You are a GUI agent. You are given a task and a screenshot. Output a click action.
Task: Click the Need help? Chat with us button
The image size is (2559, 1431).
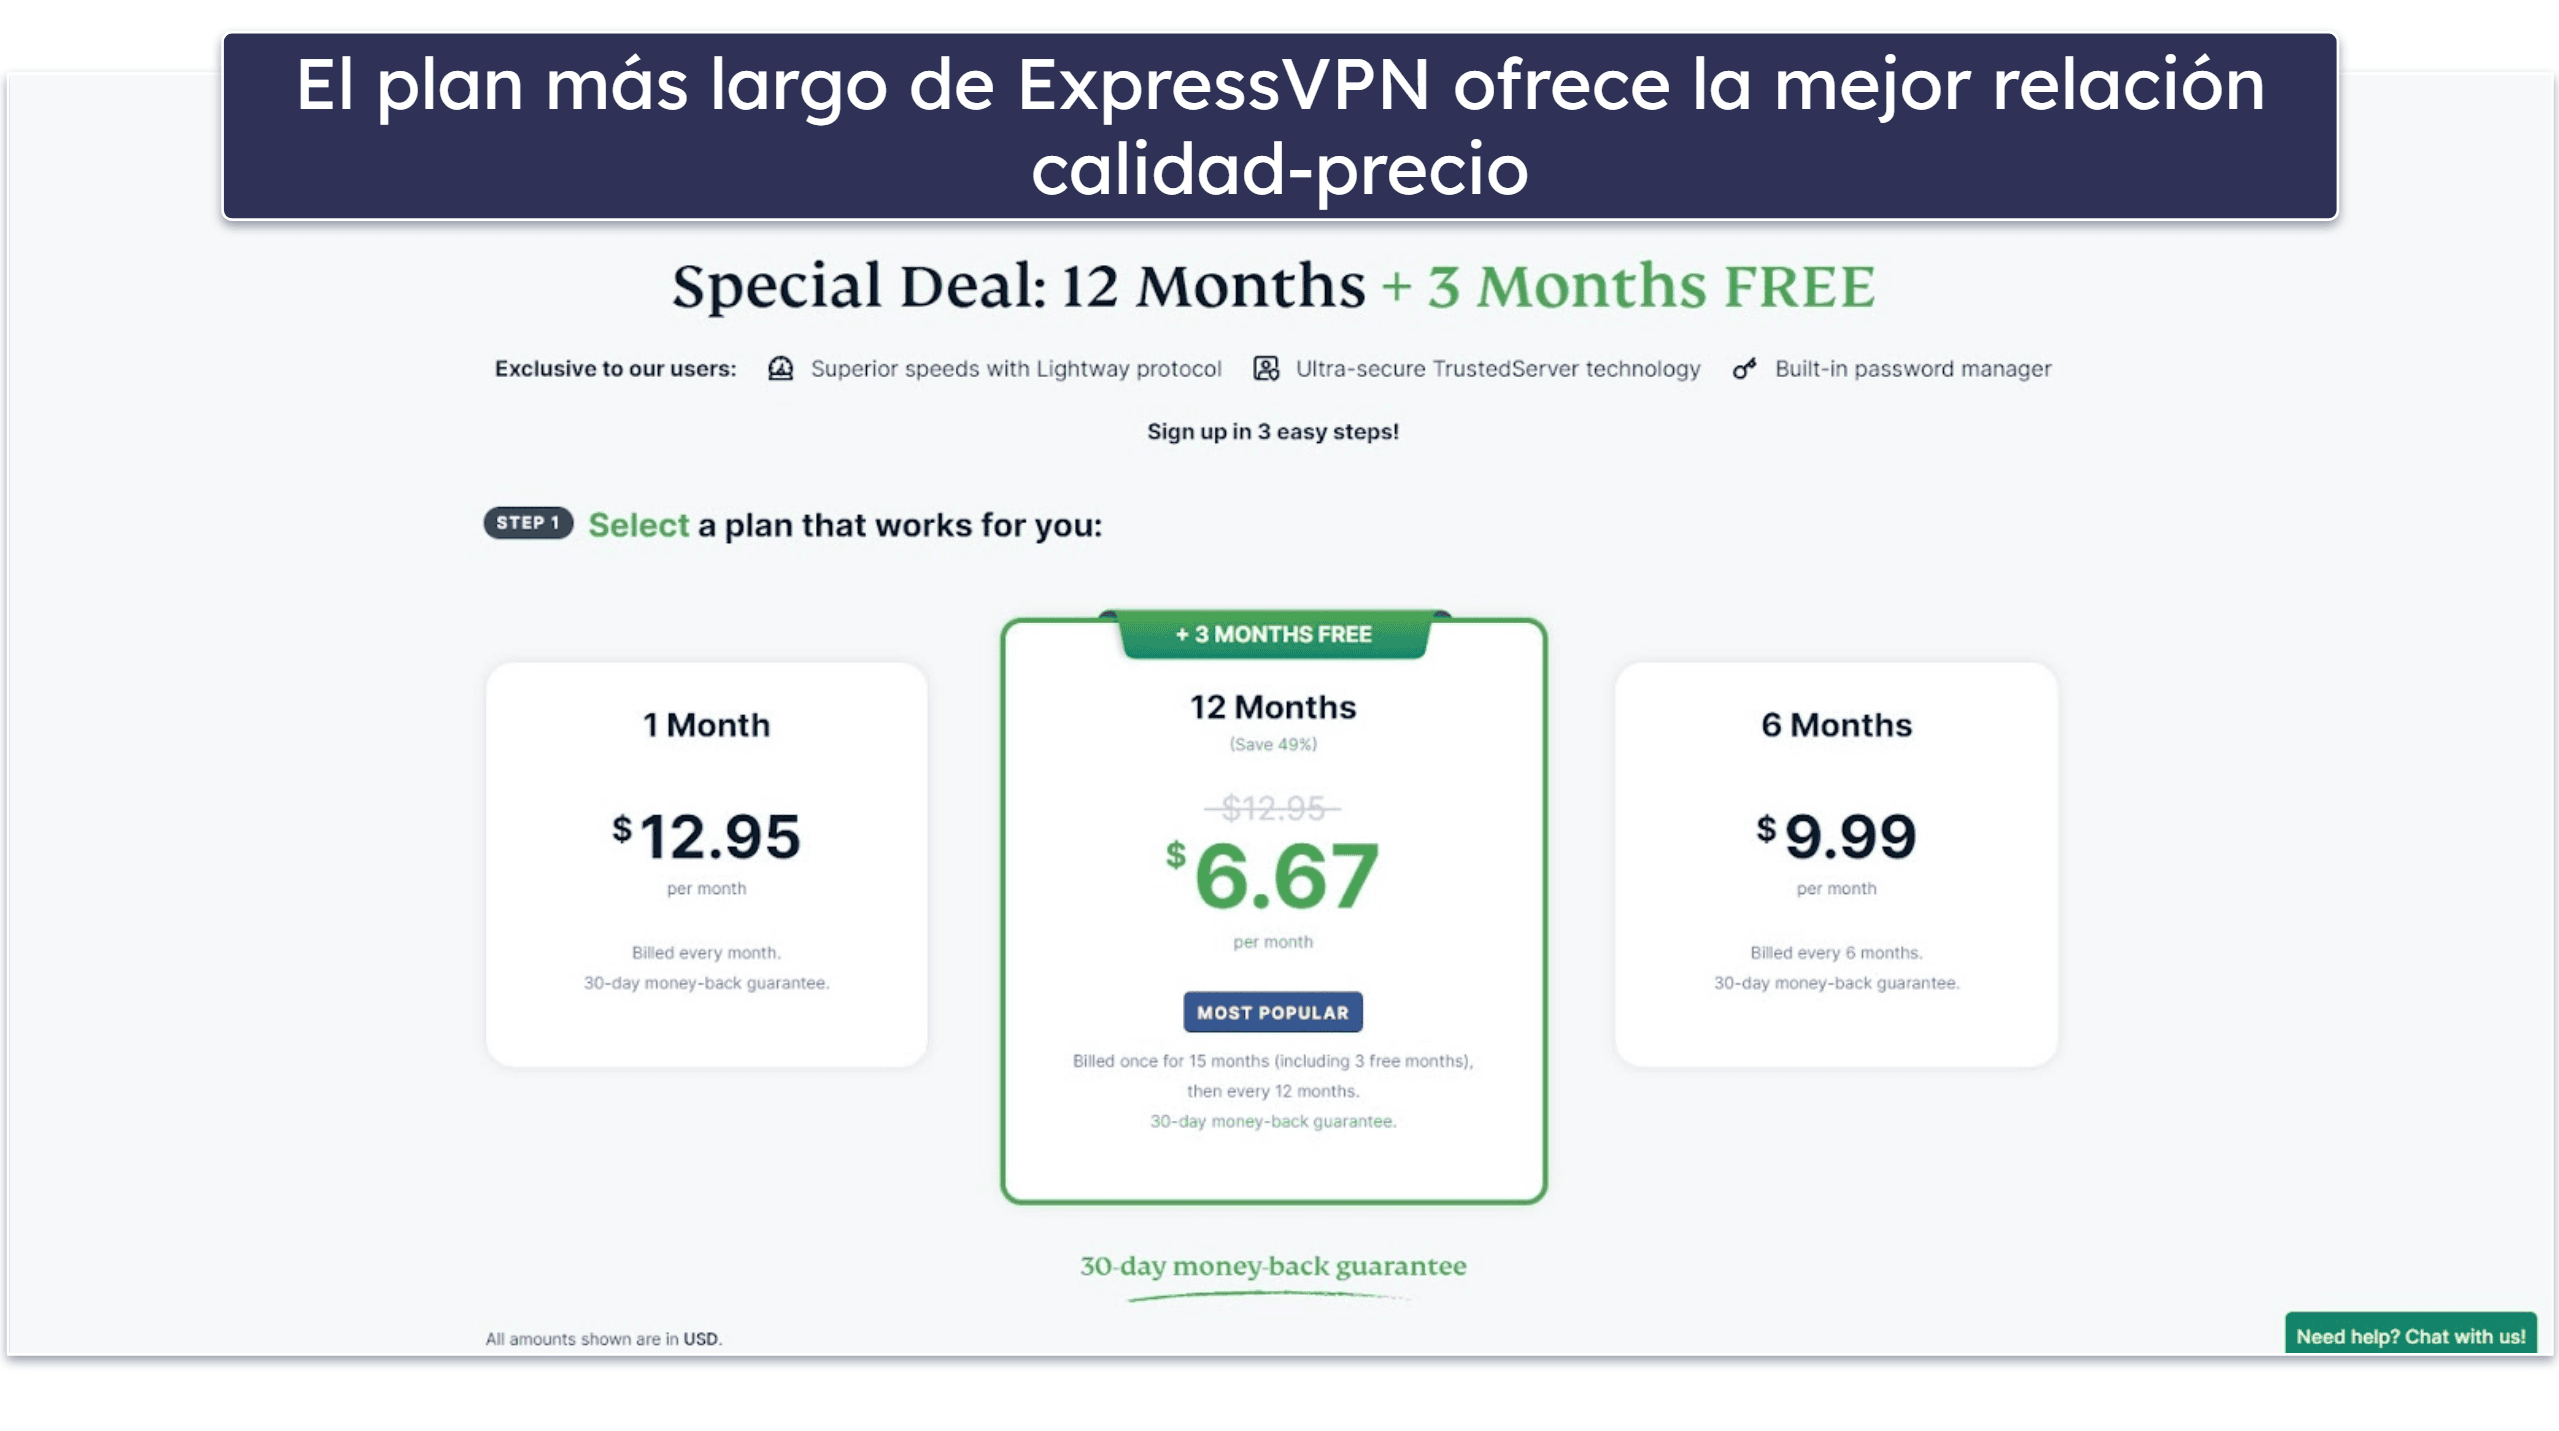(x=2411, y=1334)
